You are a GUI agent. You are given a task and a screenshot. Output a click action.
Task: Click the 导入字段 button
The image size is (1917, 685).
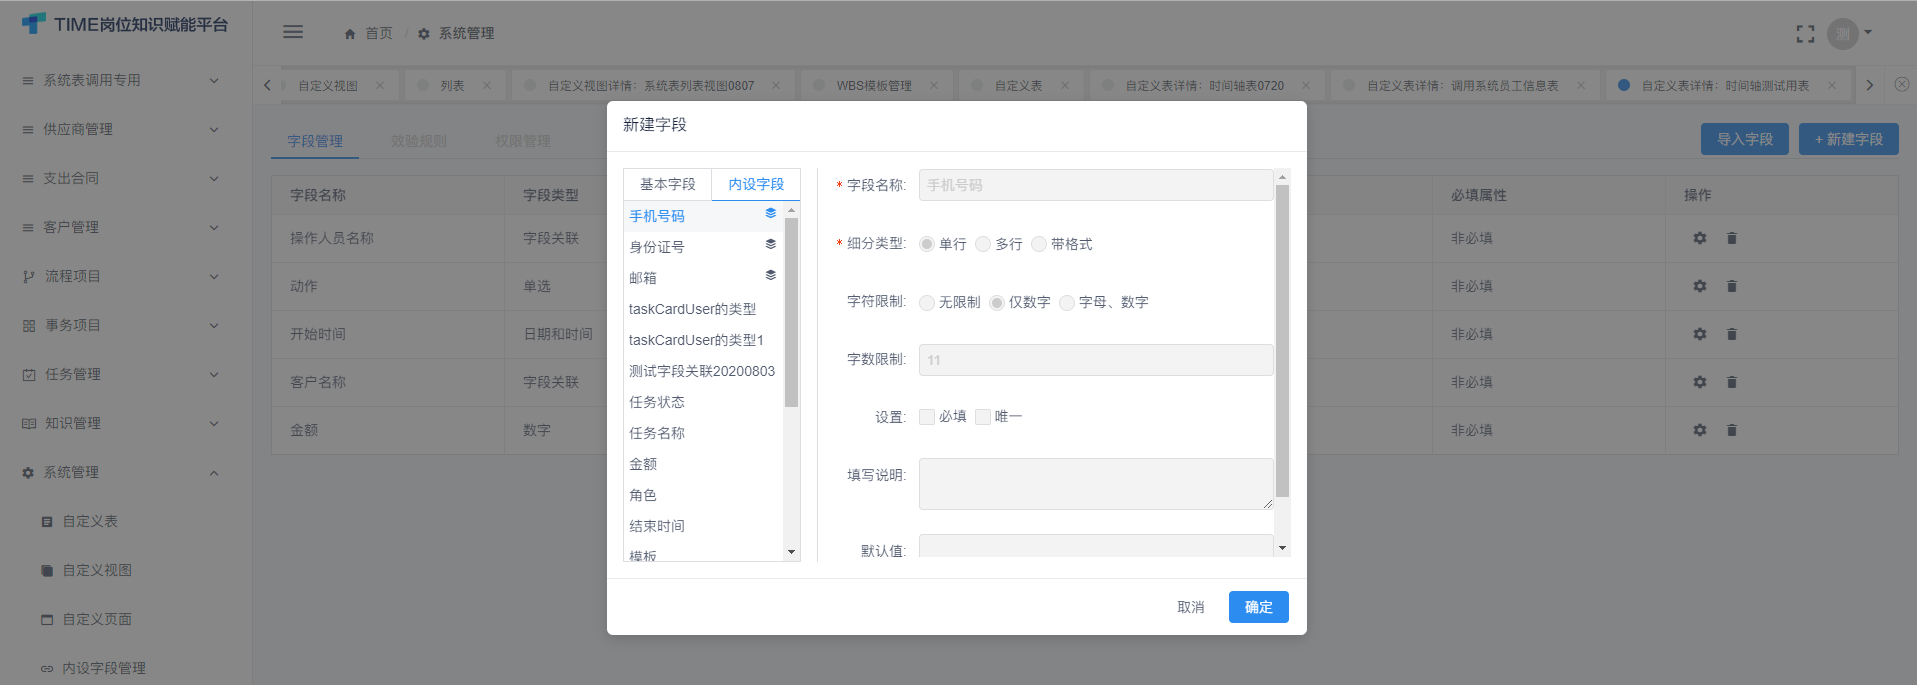tap(1745, 139)
